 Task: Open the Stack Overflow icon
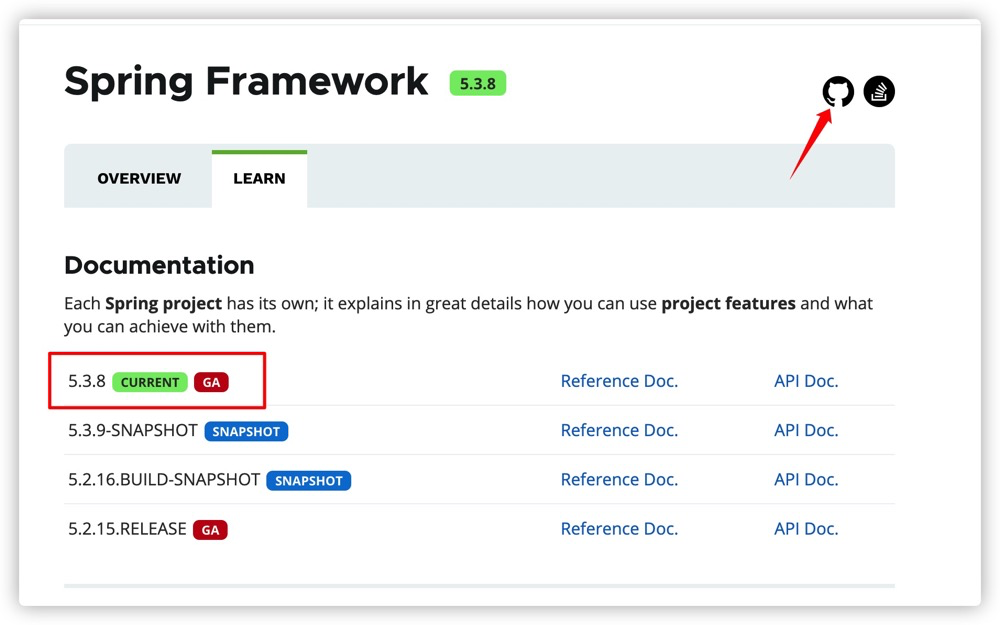(x=879, y=92)
